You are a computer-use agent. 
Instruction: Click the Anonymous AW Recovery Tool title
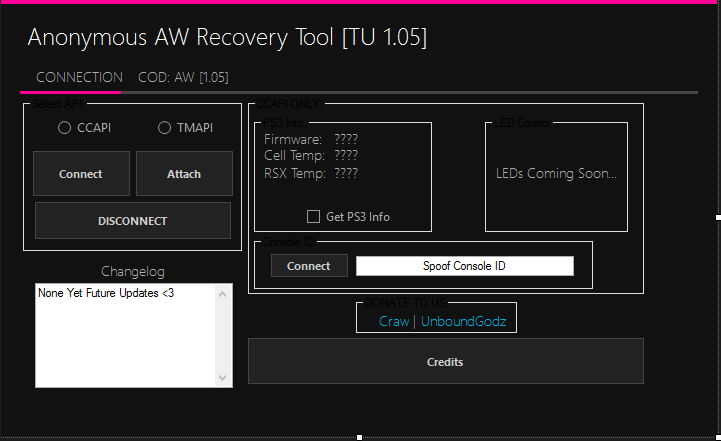pos(227,37)
